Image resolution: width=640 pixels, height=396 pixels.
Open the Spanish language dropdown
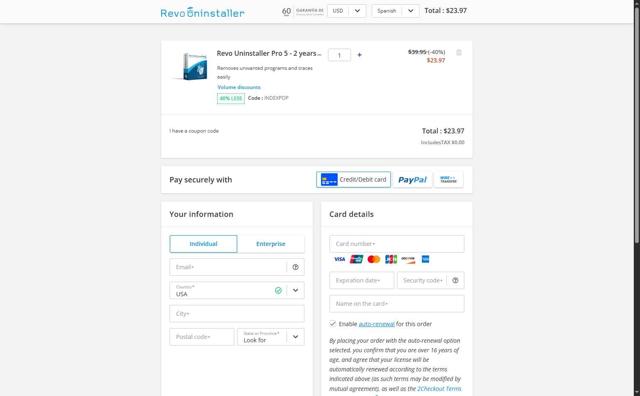click(395, 11)
